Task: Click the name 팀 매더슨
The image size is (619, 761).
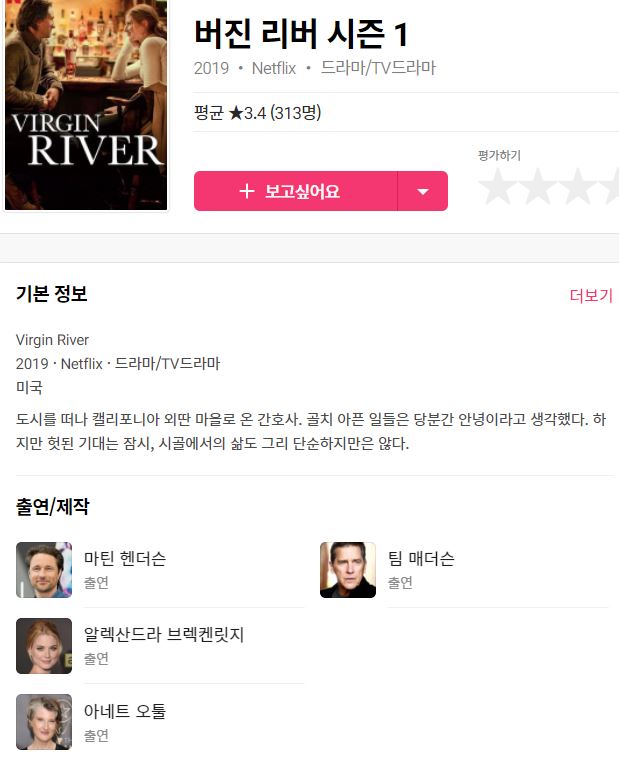Action: coord(421,559)
